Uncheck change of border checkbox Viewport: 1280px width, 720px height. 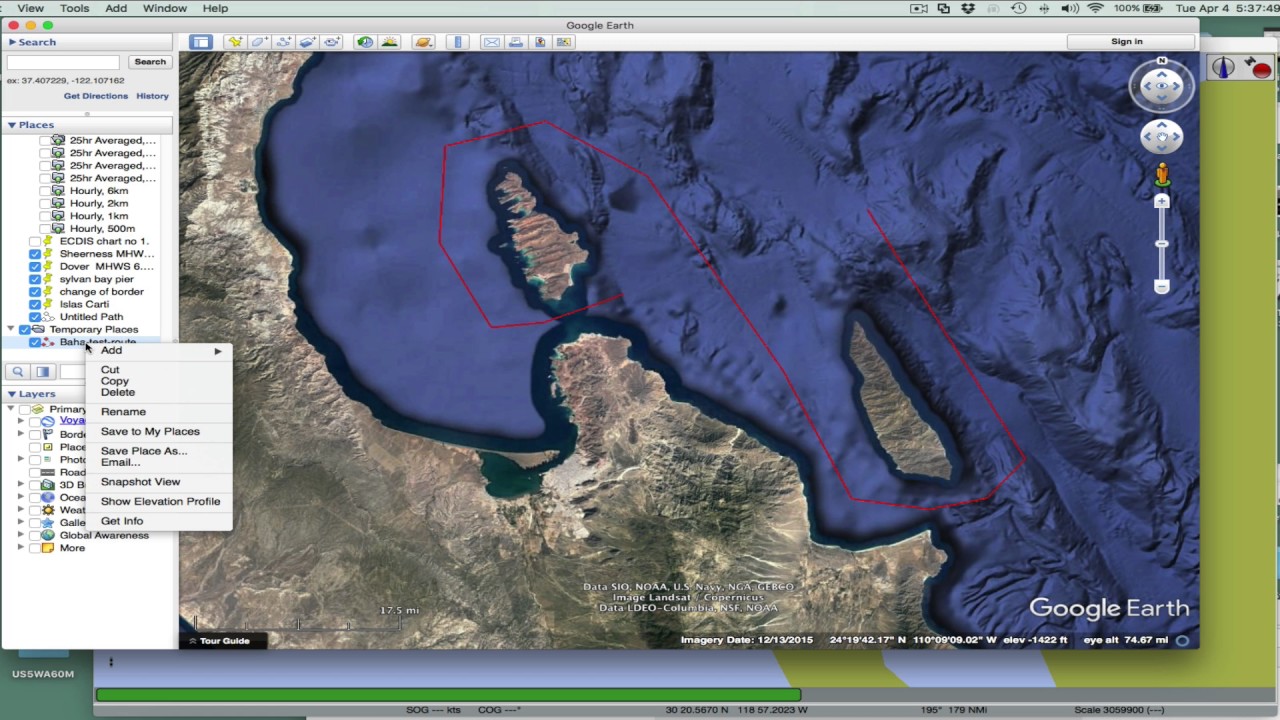(x=35, y=292)
